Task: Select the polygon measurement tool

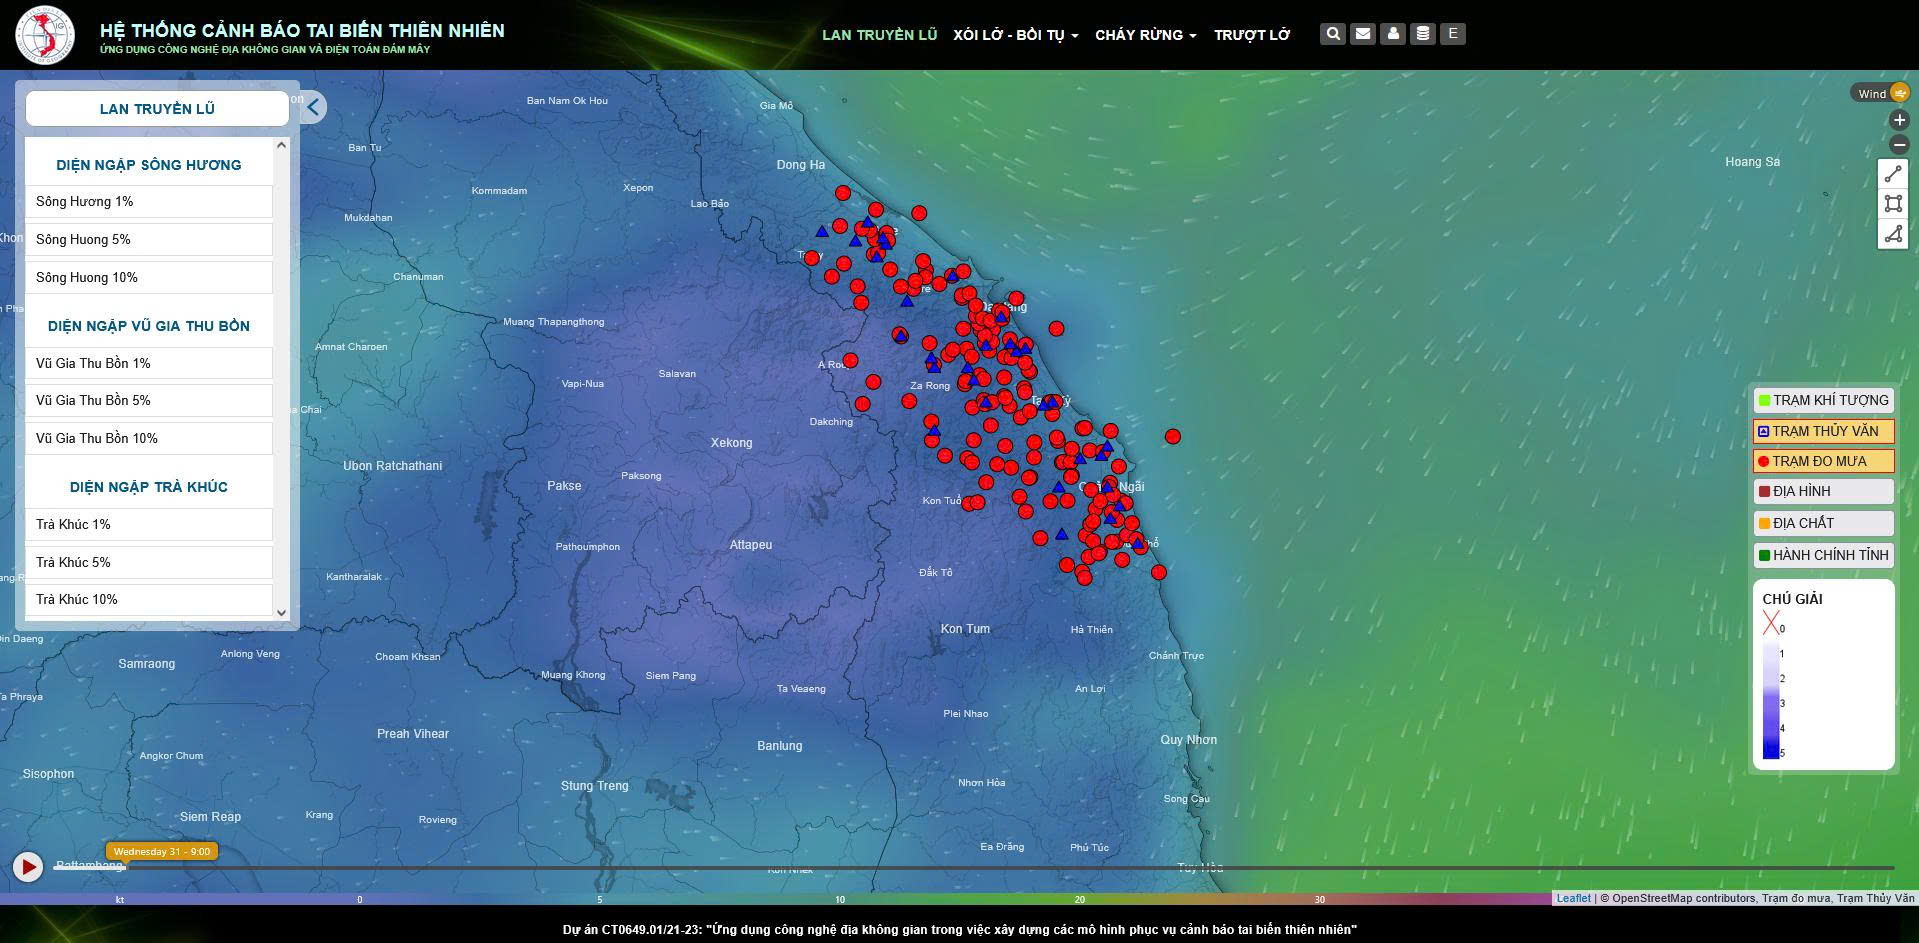Action: [1893, 234]
